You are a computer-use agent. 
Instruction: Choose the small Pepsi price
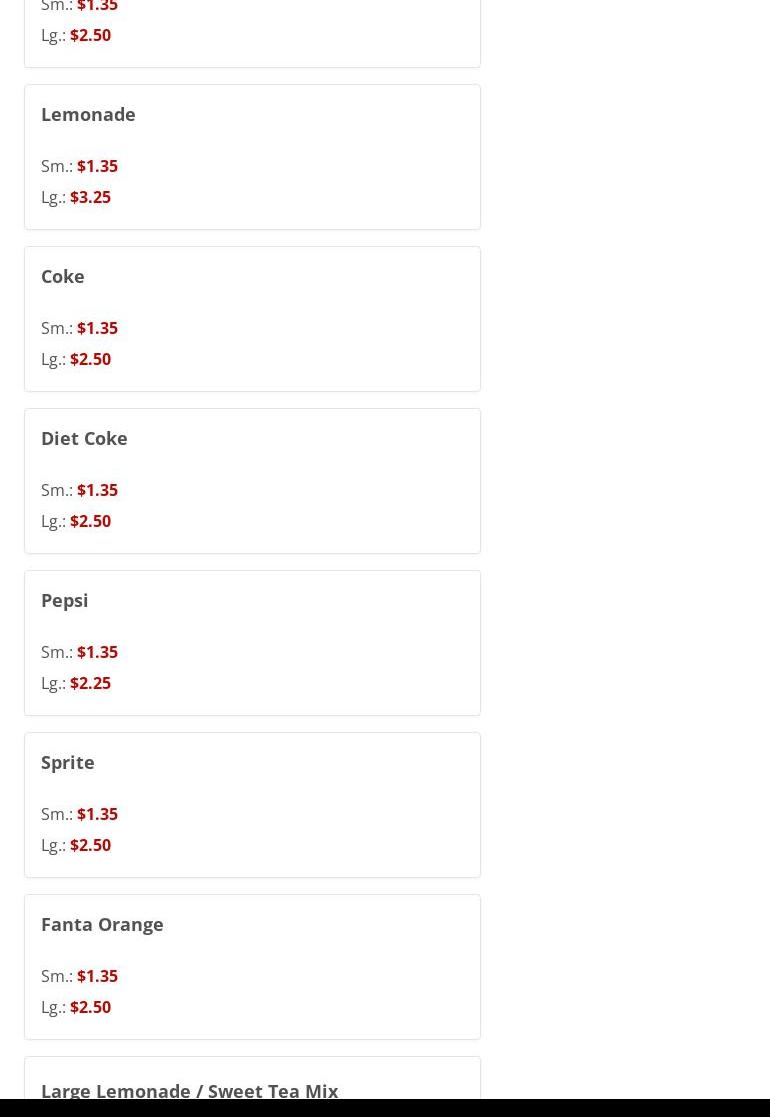[x=97, y=652]
